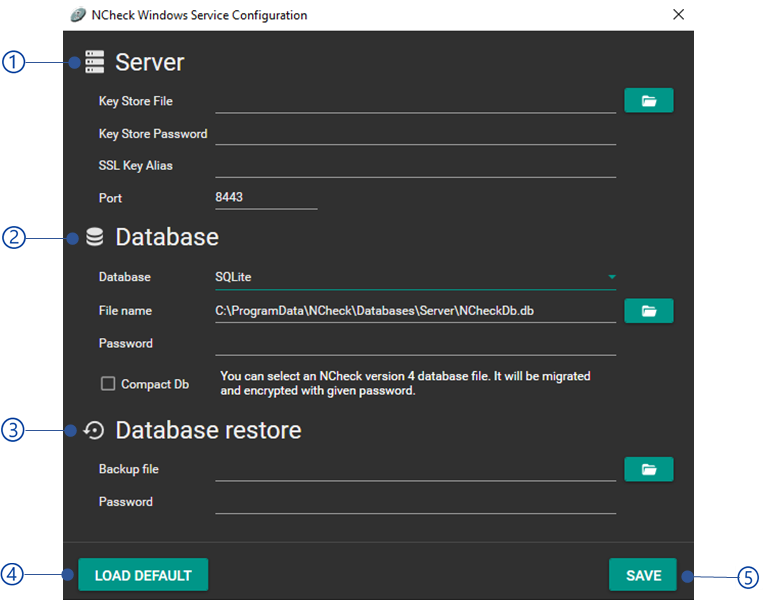The width and height of the screenshot is (763, 600).
Task: Click the Database restore history icon
Action: coord(94,430)
